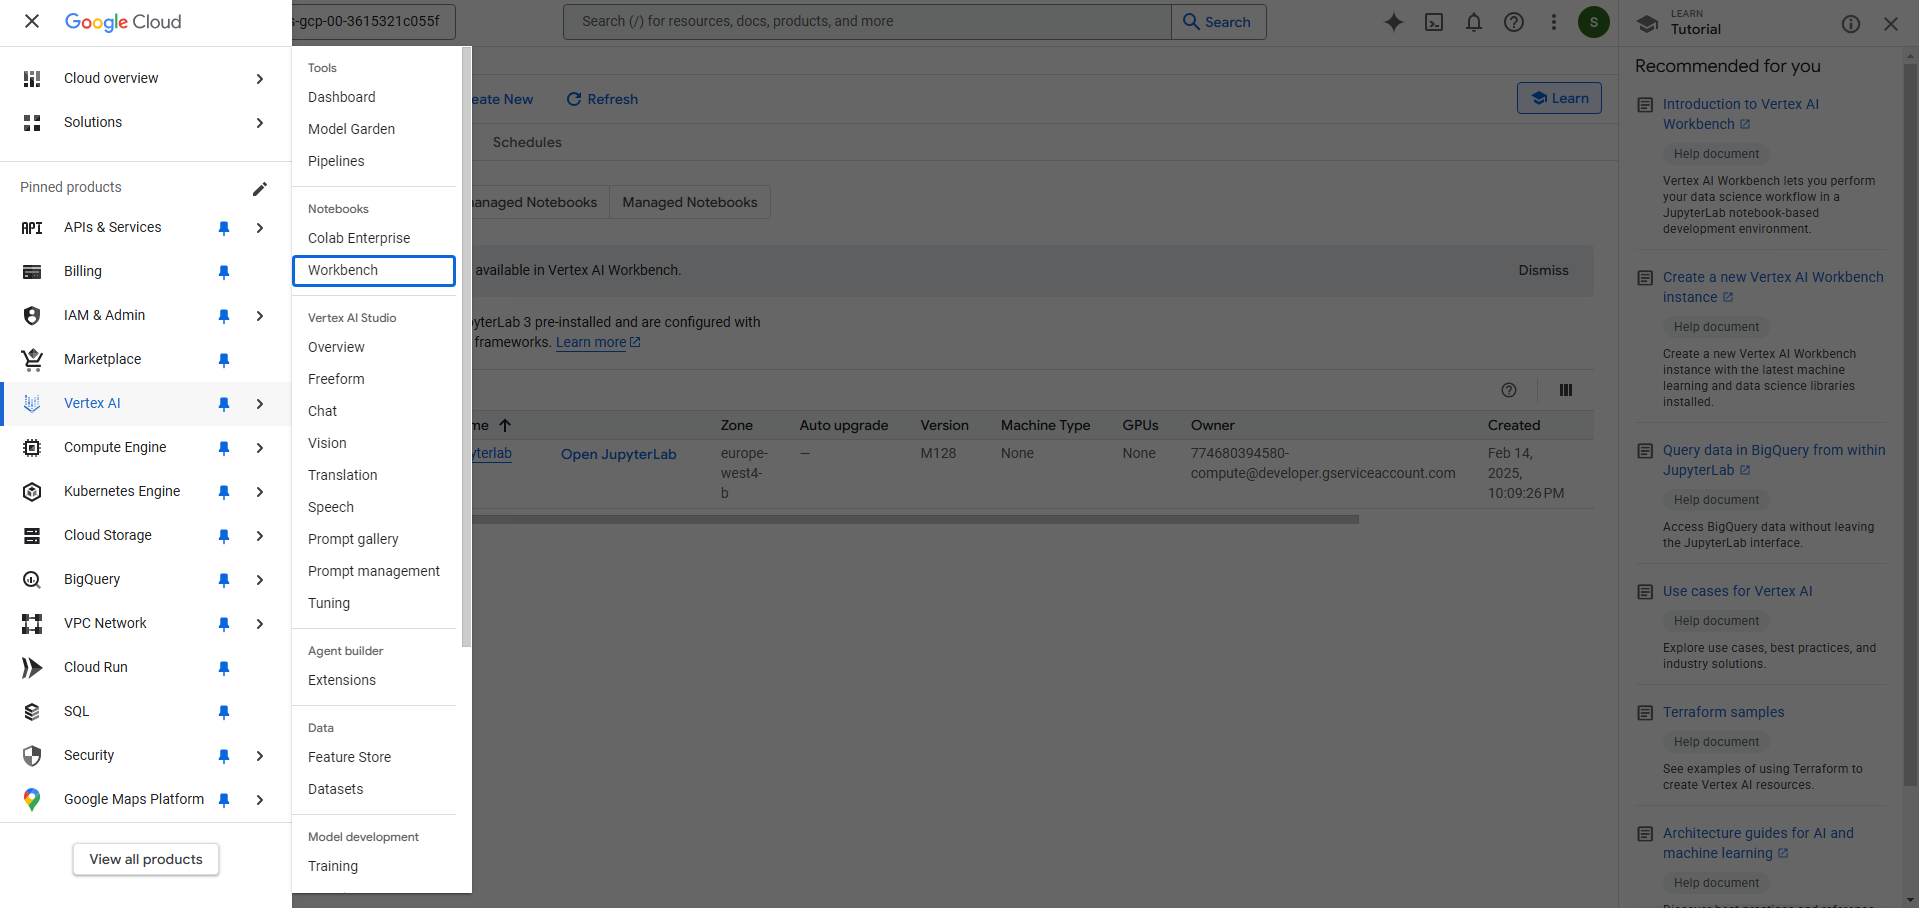Image resolution: width=1919 pixels, height=908 pixels.
Task: Click the BigQuery icon
Action: click(32, 579)
